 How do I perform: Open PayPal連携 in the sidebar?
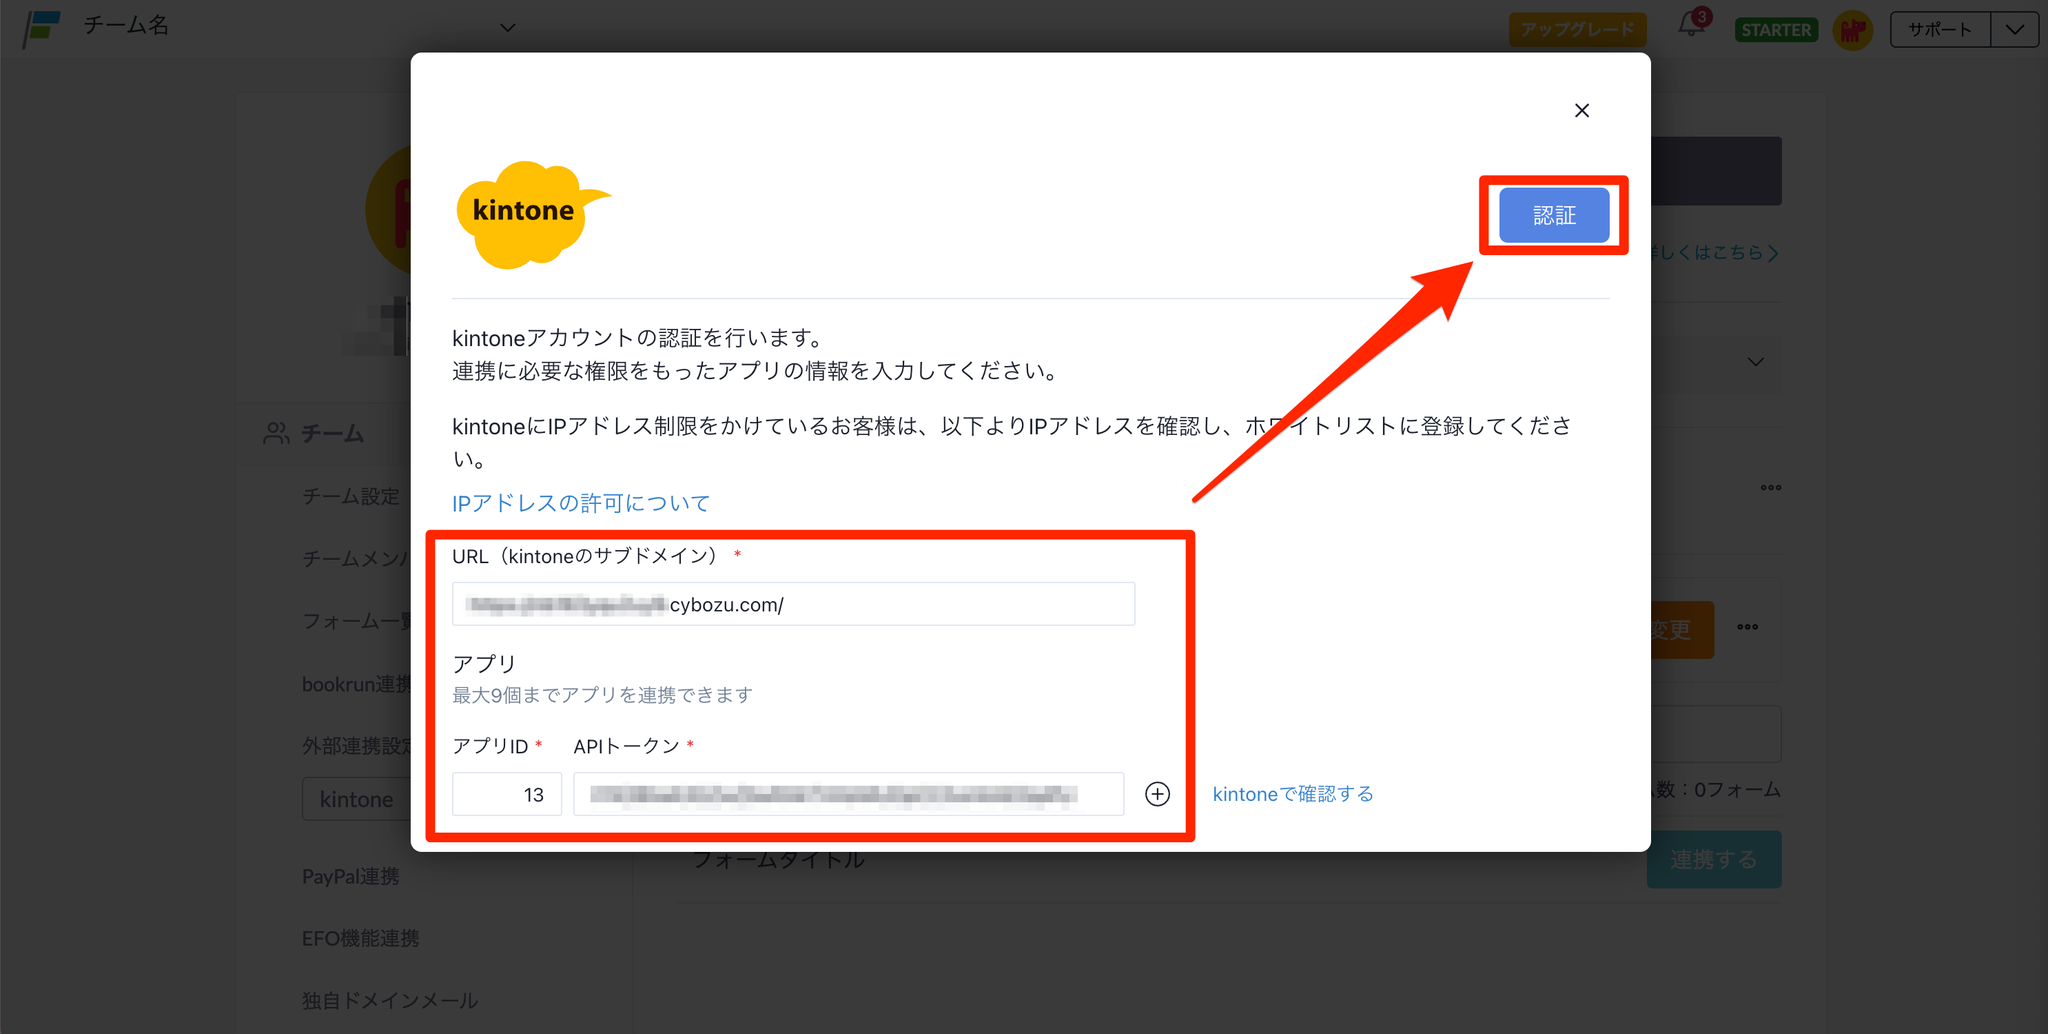click(x=351, y=876)
